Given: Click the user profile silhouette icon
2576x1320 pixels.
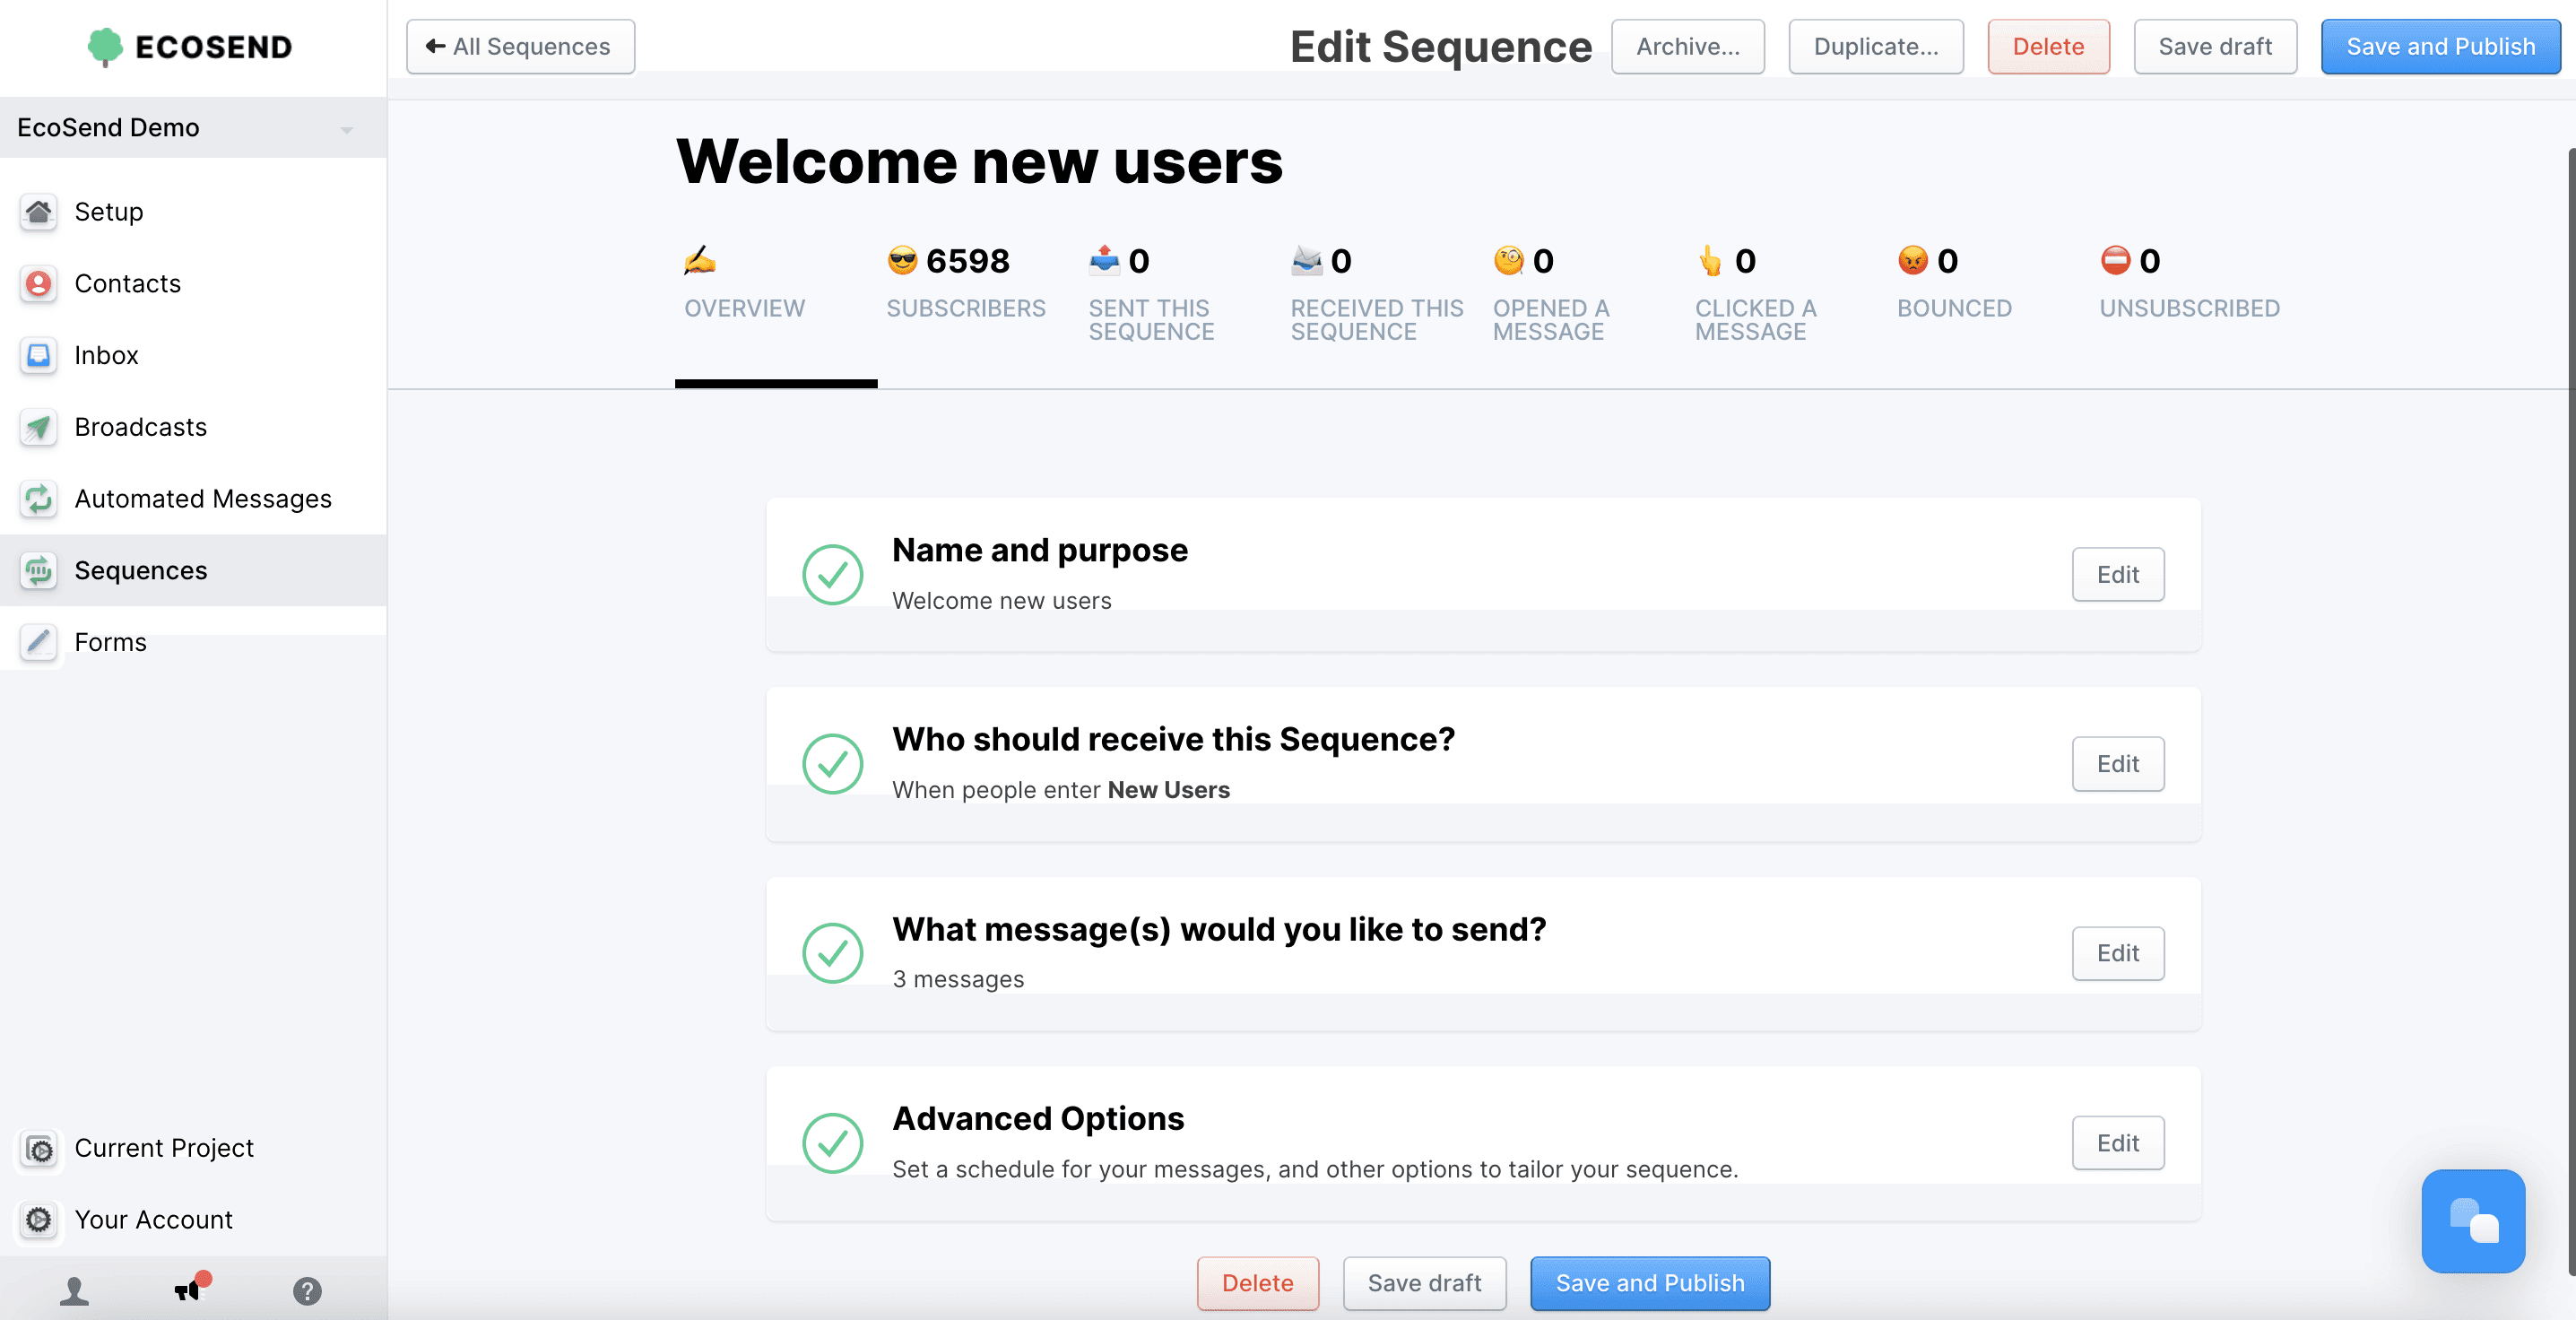Looking at the screenshot, I should click(x=74, y=1291).
